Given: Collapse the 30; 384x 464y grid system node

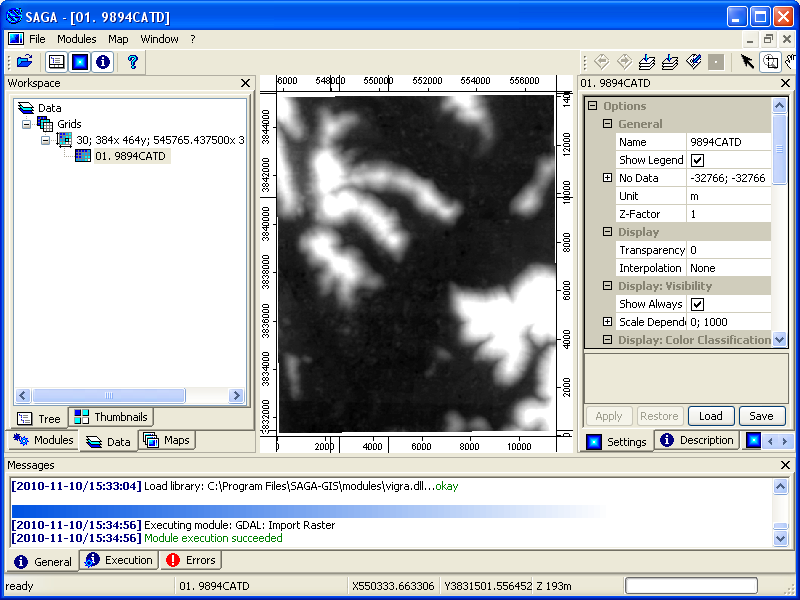Looking at the screenshot, I should coord(46,140).
